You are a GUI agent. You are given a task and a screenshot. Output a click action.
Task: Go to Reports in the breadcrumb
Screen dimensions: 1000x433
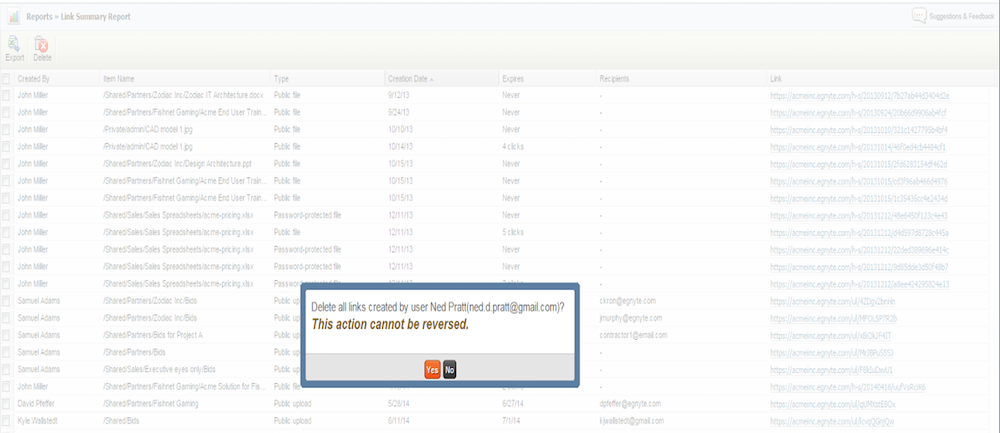click(40, 17)
